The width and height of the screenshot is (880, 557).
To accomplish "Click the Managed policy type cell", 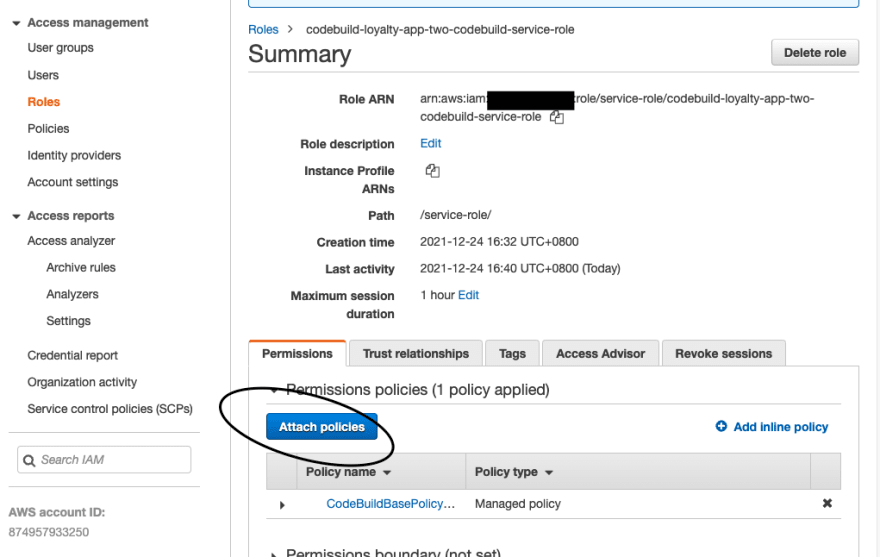I will (x=517, y=504).
